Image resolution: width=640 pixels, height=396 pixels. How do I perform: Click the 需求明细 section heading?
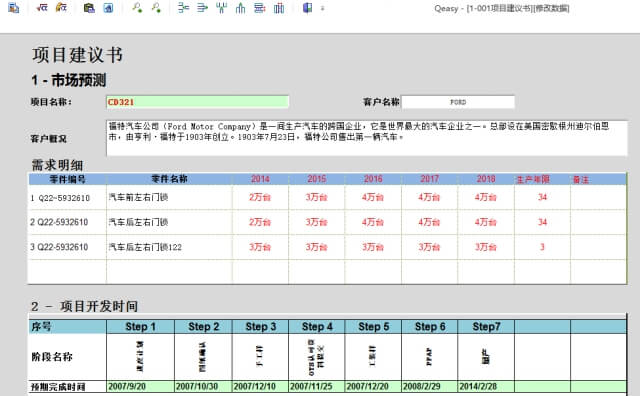click(x=58, y=165)
